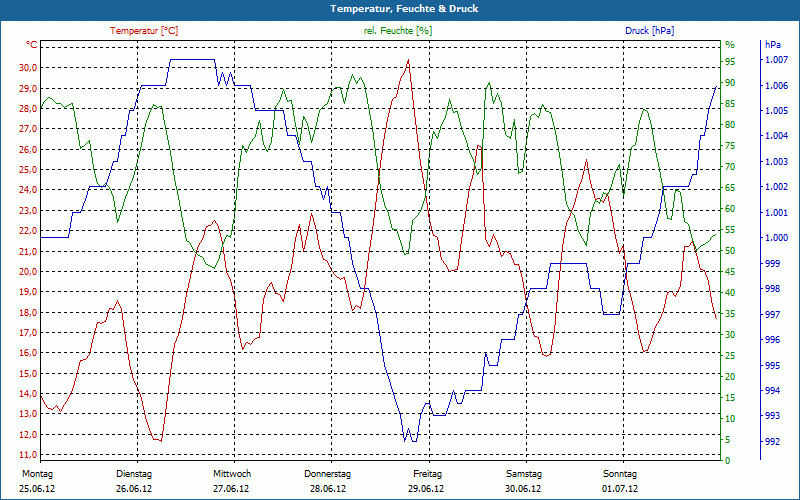Click the '12,0' temperature axis value

pyautogui.click(x=29, y=435)
